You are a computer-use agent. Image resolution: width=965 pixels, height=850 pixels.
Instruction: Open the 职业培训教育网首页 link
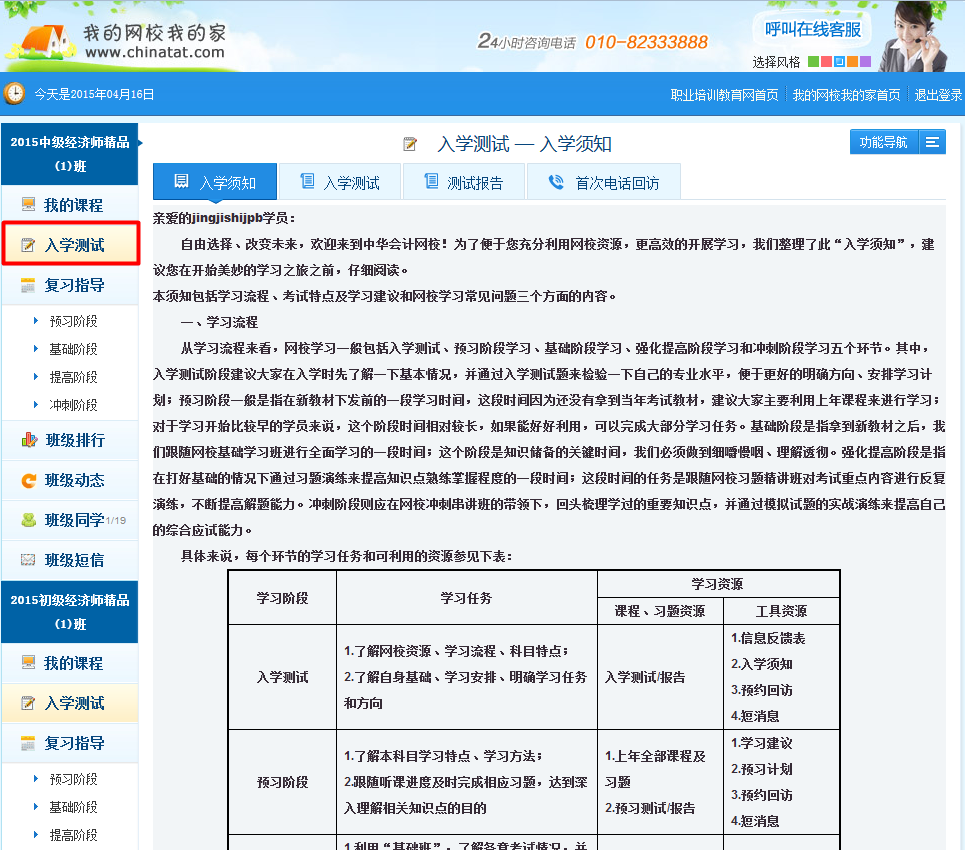[x=724, y=95]
